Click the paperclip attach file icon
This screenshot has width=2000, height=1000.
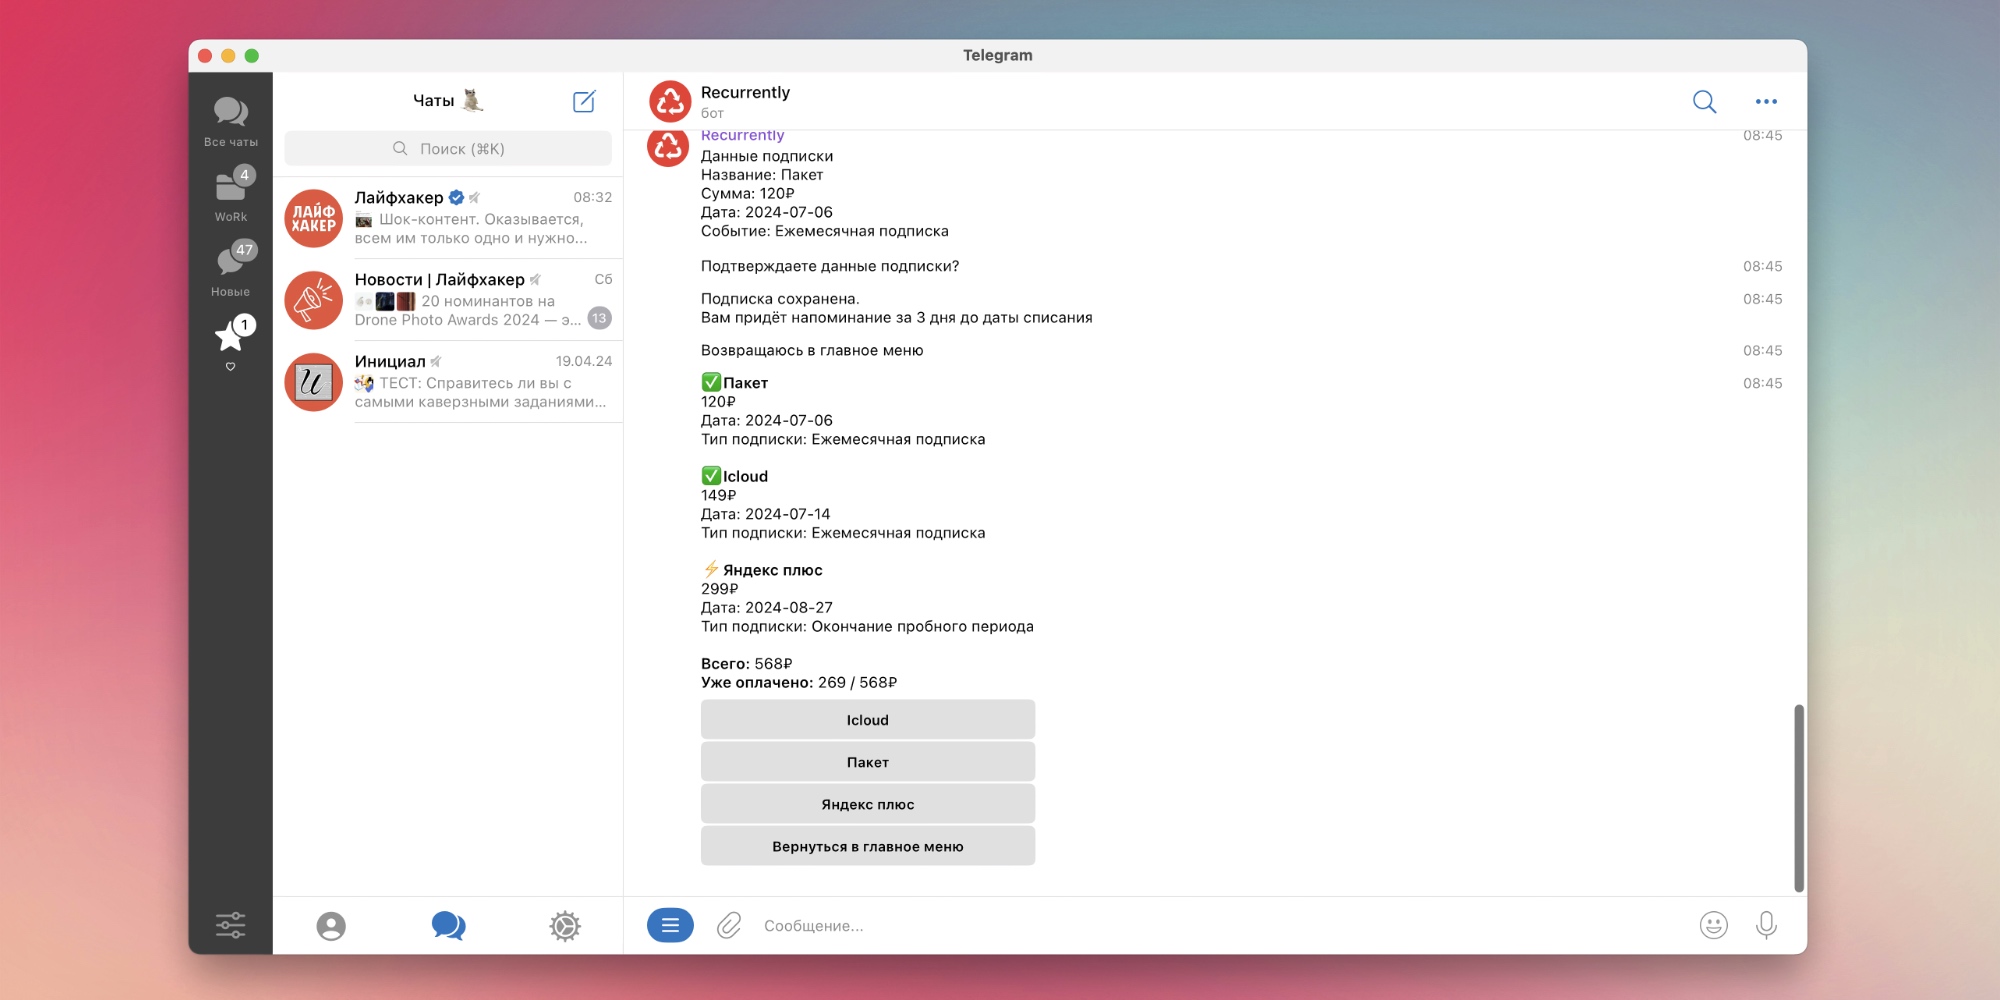(x=729, y=926)
